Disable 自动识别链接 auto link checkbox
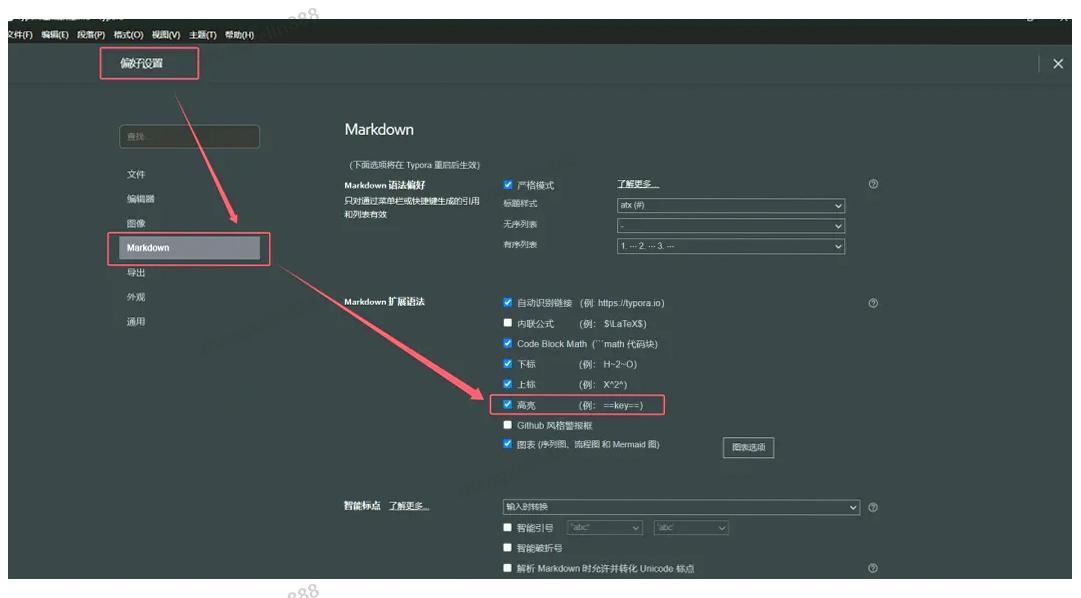 [x=507, y=302]
